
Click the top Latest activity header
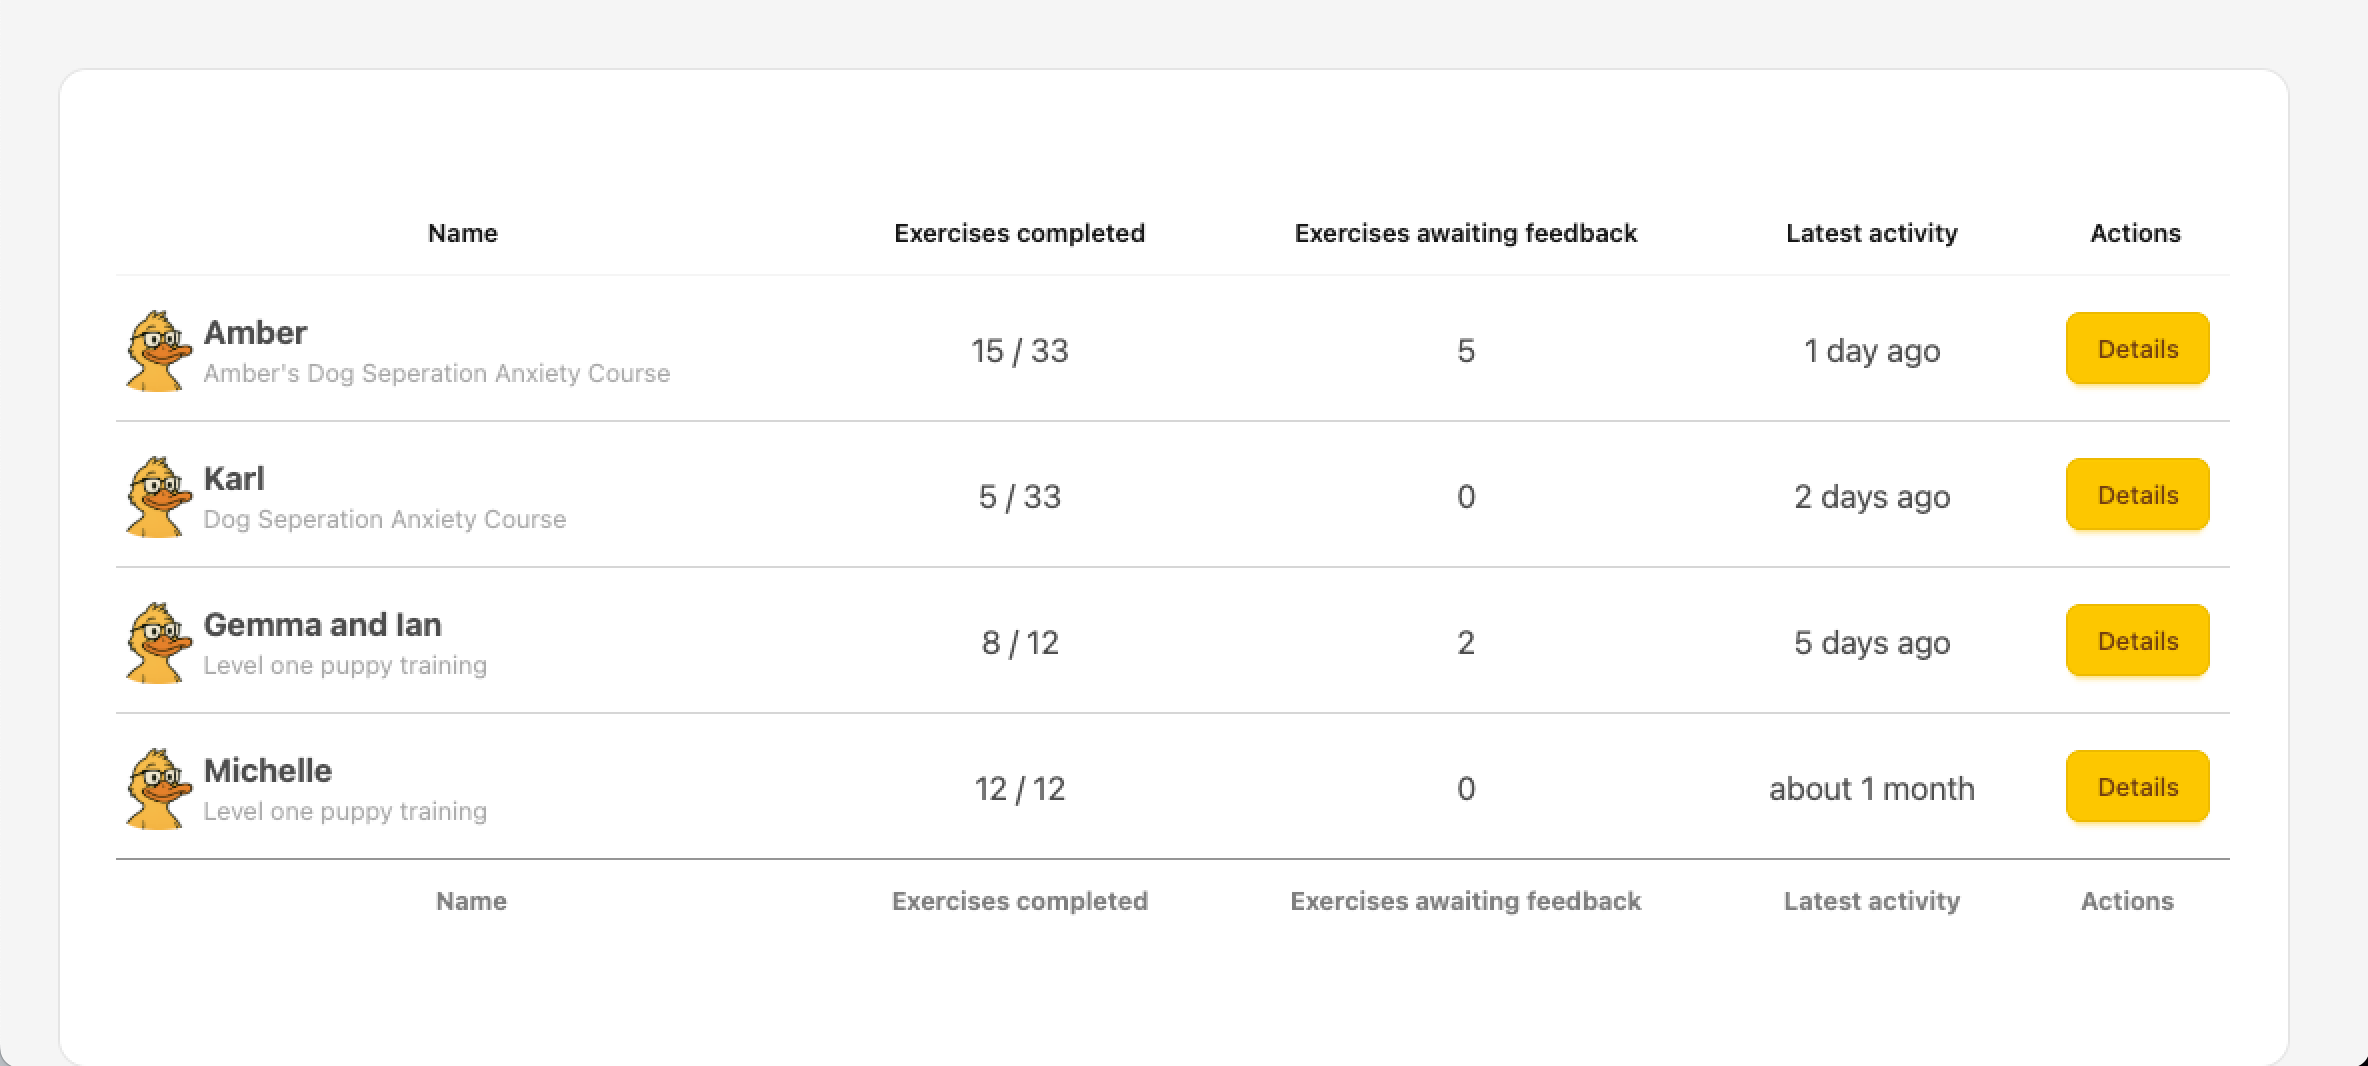click(1871, 233)
